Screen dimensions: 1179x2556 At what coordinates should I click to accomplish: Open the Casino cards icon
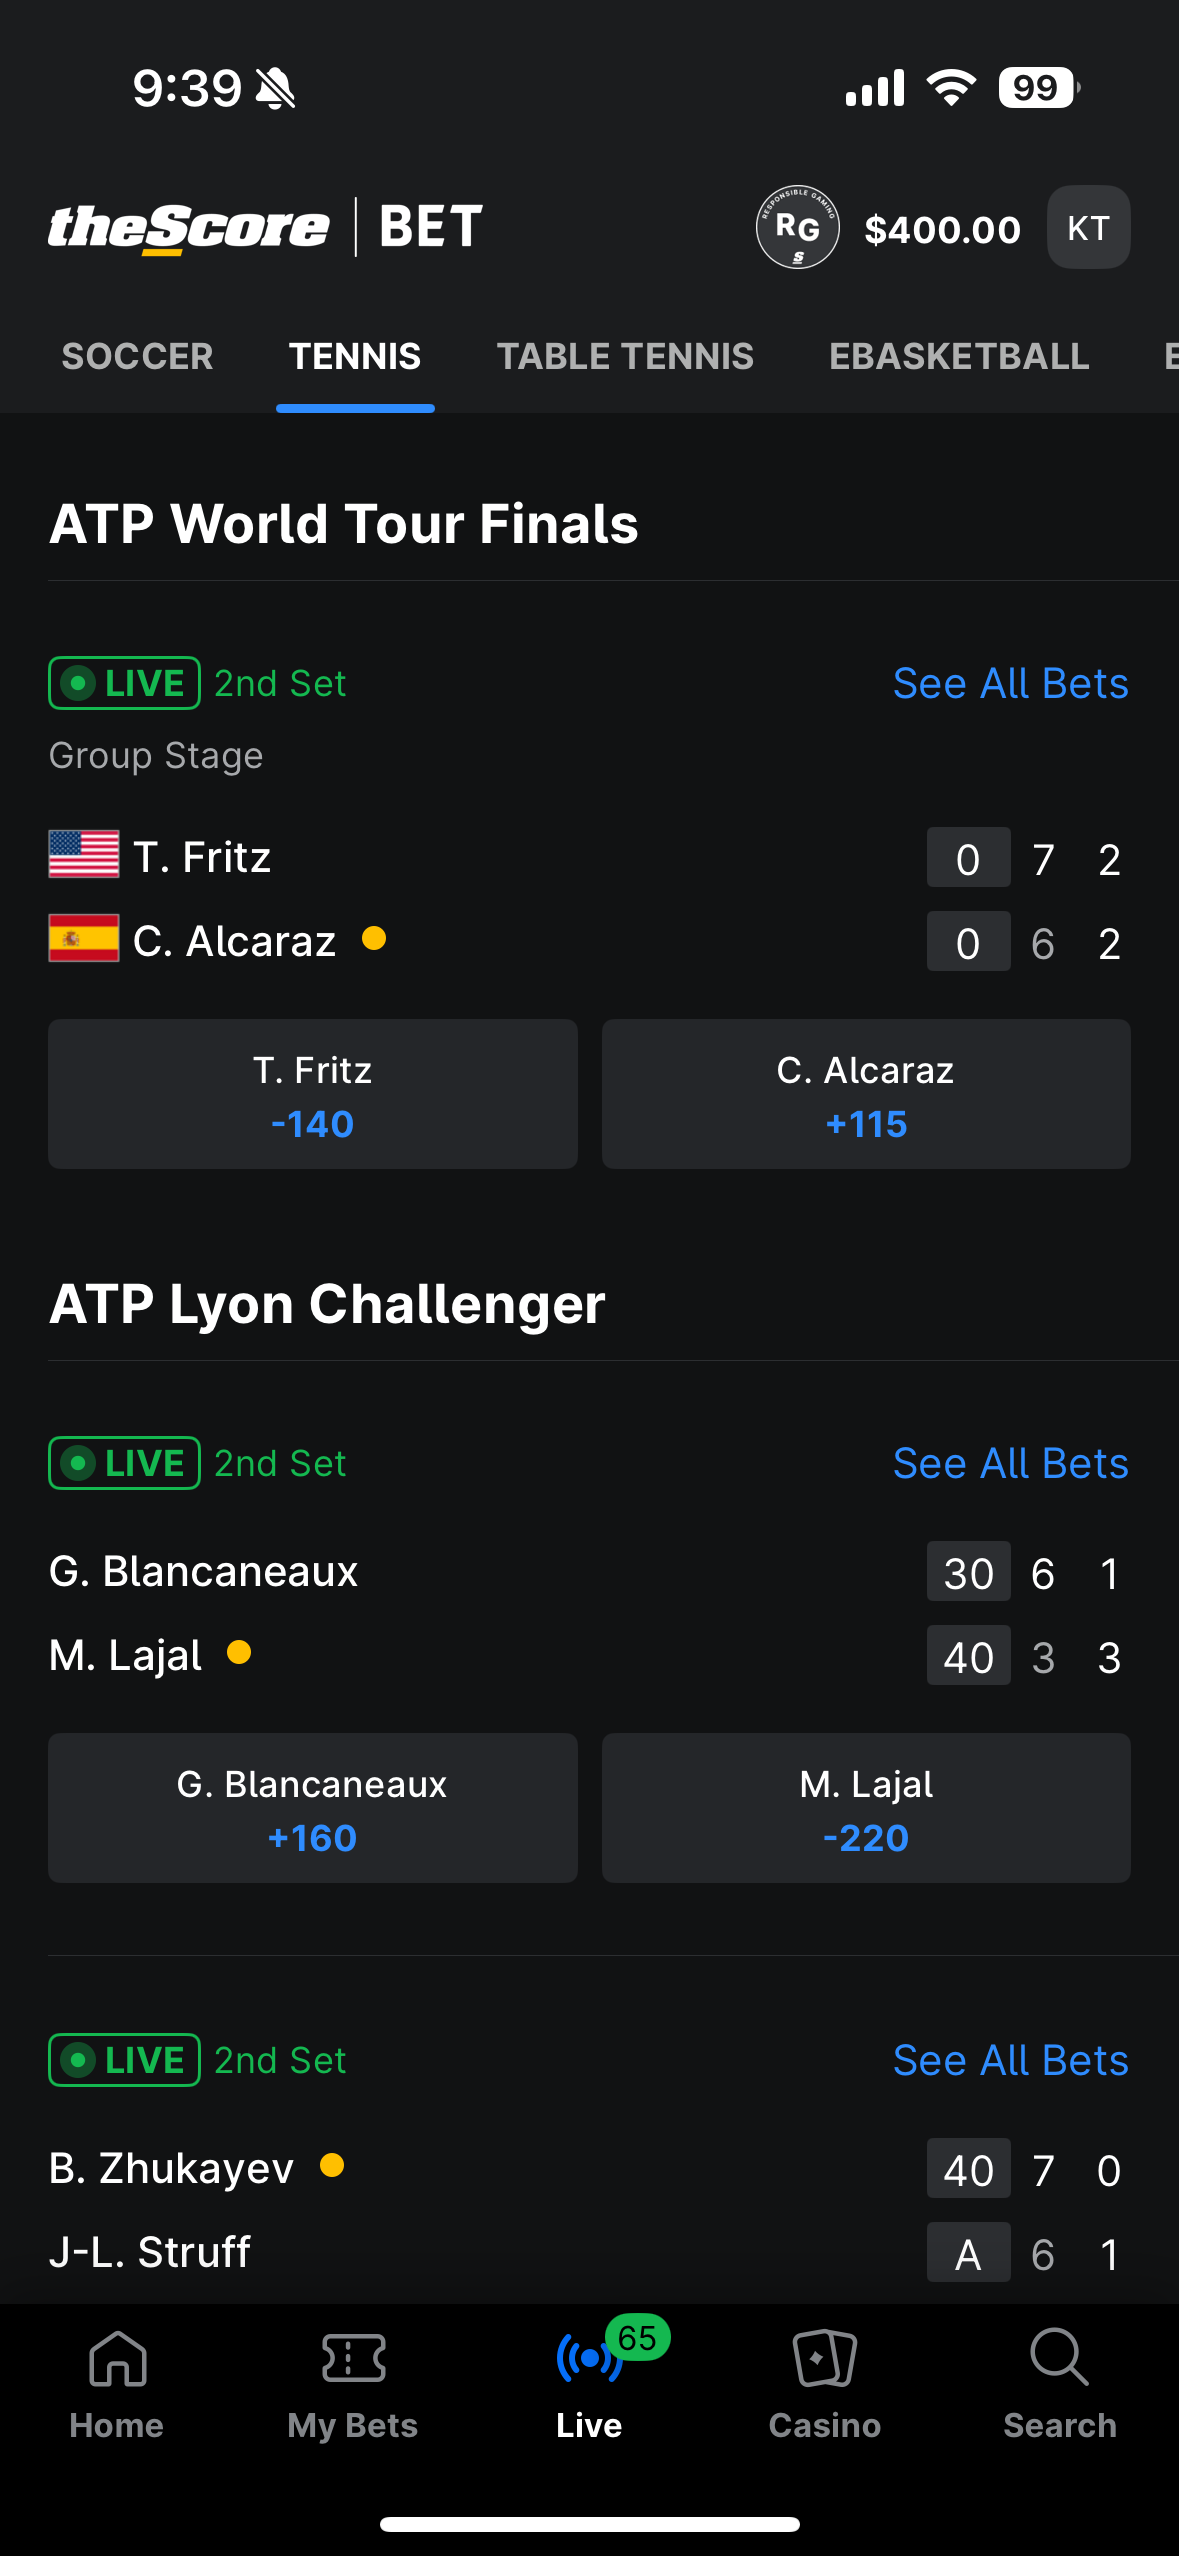click(x=824, y=2360)
